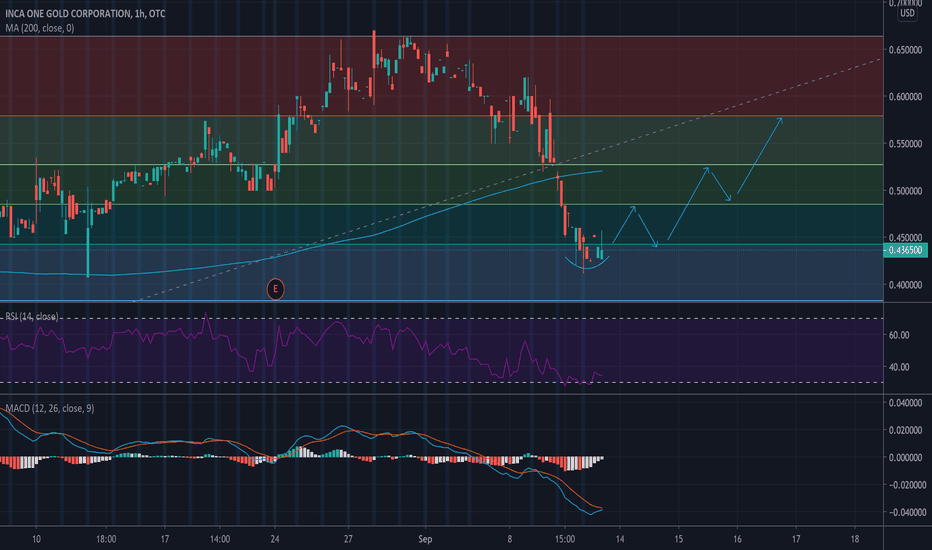This screenshot has height=550, width=932.
Task: Click the '10' date label on time axis
Action: pyautogui.click(x=36, y=539)
